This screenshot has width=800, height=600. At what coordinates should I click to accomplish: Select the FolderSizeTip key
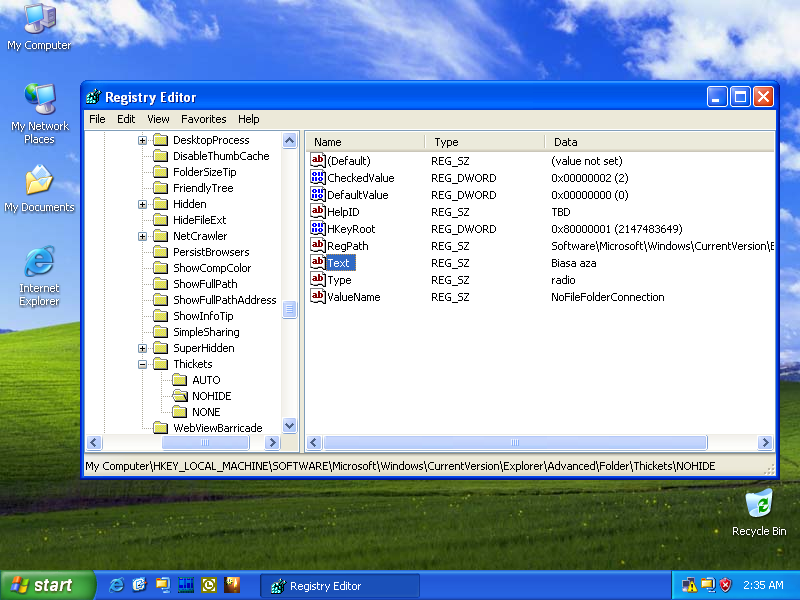coord(205,172)
